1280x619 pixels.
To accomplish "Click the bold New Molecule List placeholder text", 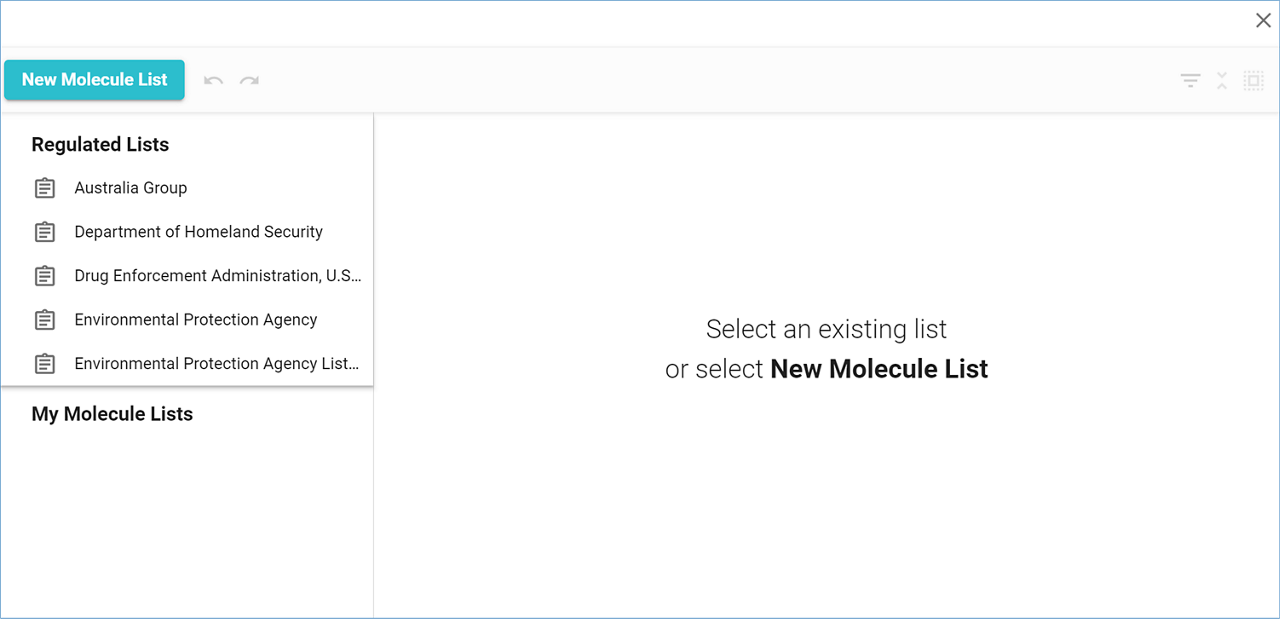I will pos(879,369).
